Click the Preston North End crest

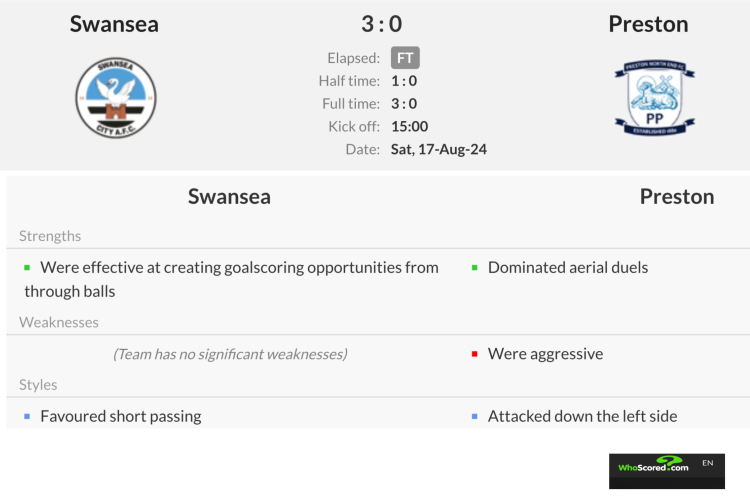click(654, 98)
